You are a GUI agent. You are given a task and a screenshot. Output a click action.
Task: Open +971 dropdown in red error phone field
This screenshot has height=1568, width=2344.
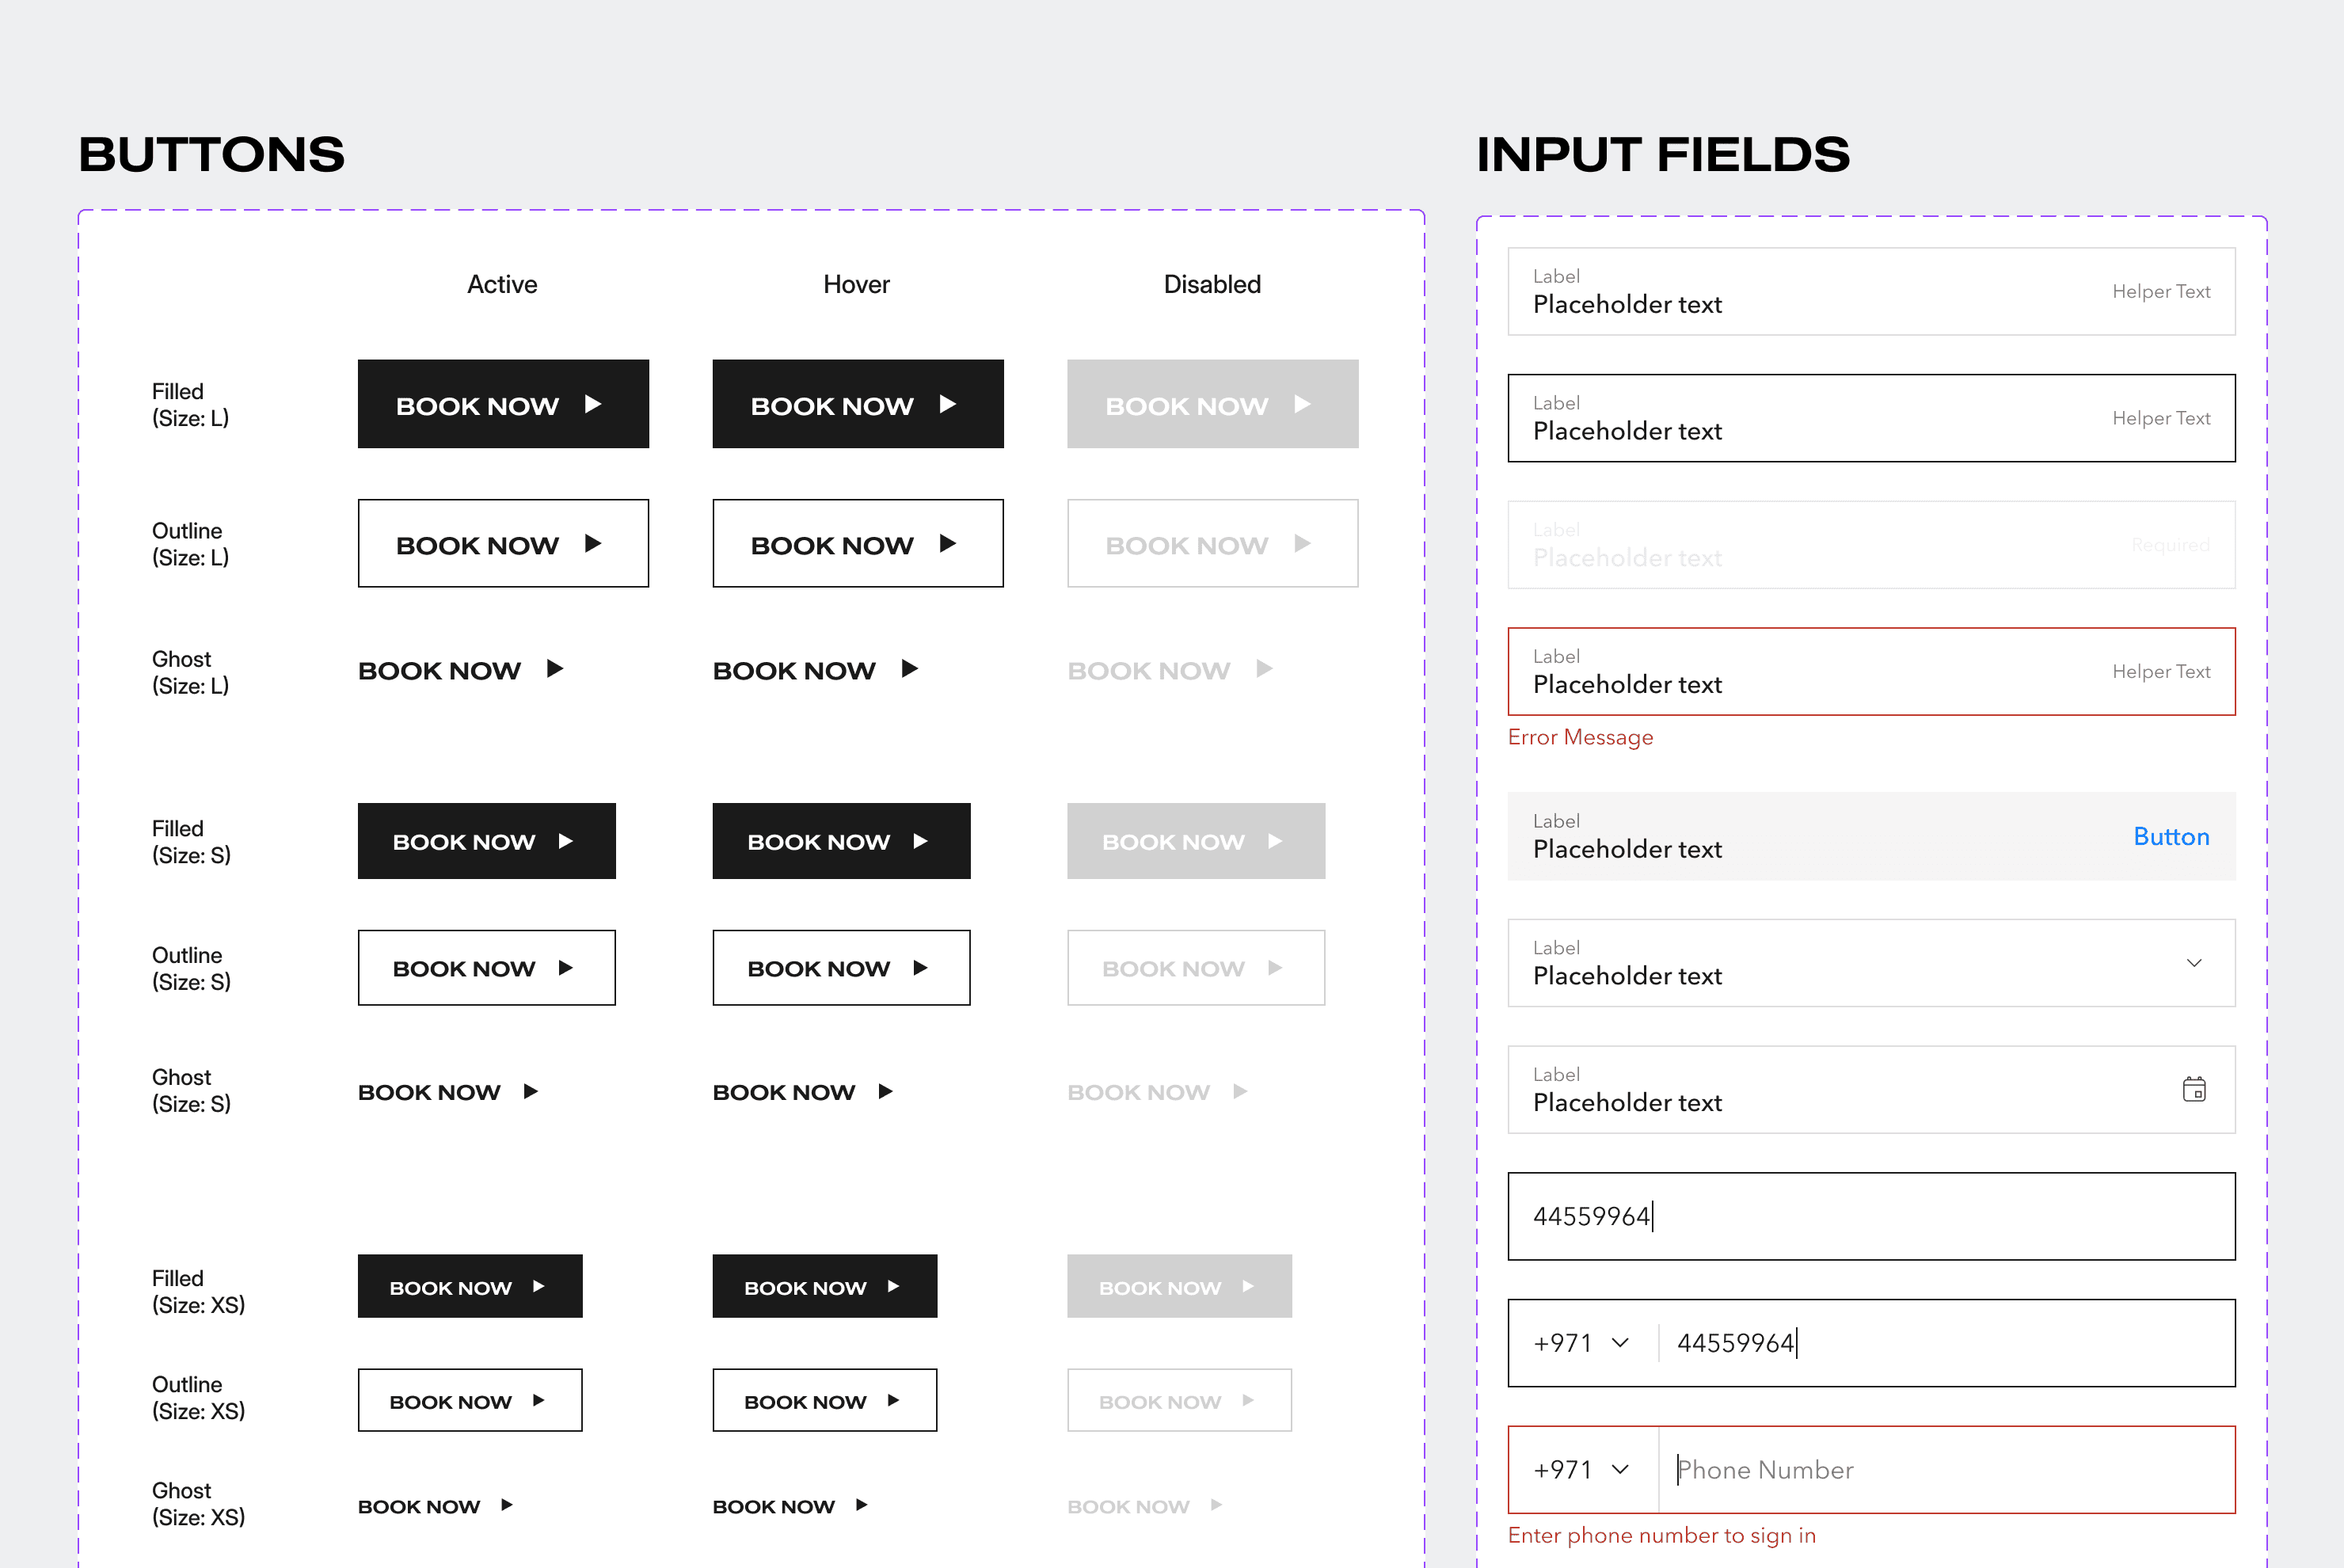coord(1581,1470)
